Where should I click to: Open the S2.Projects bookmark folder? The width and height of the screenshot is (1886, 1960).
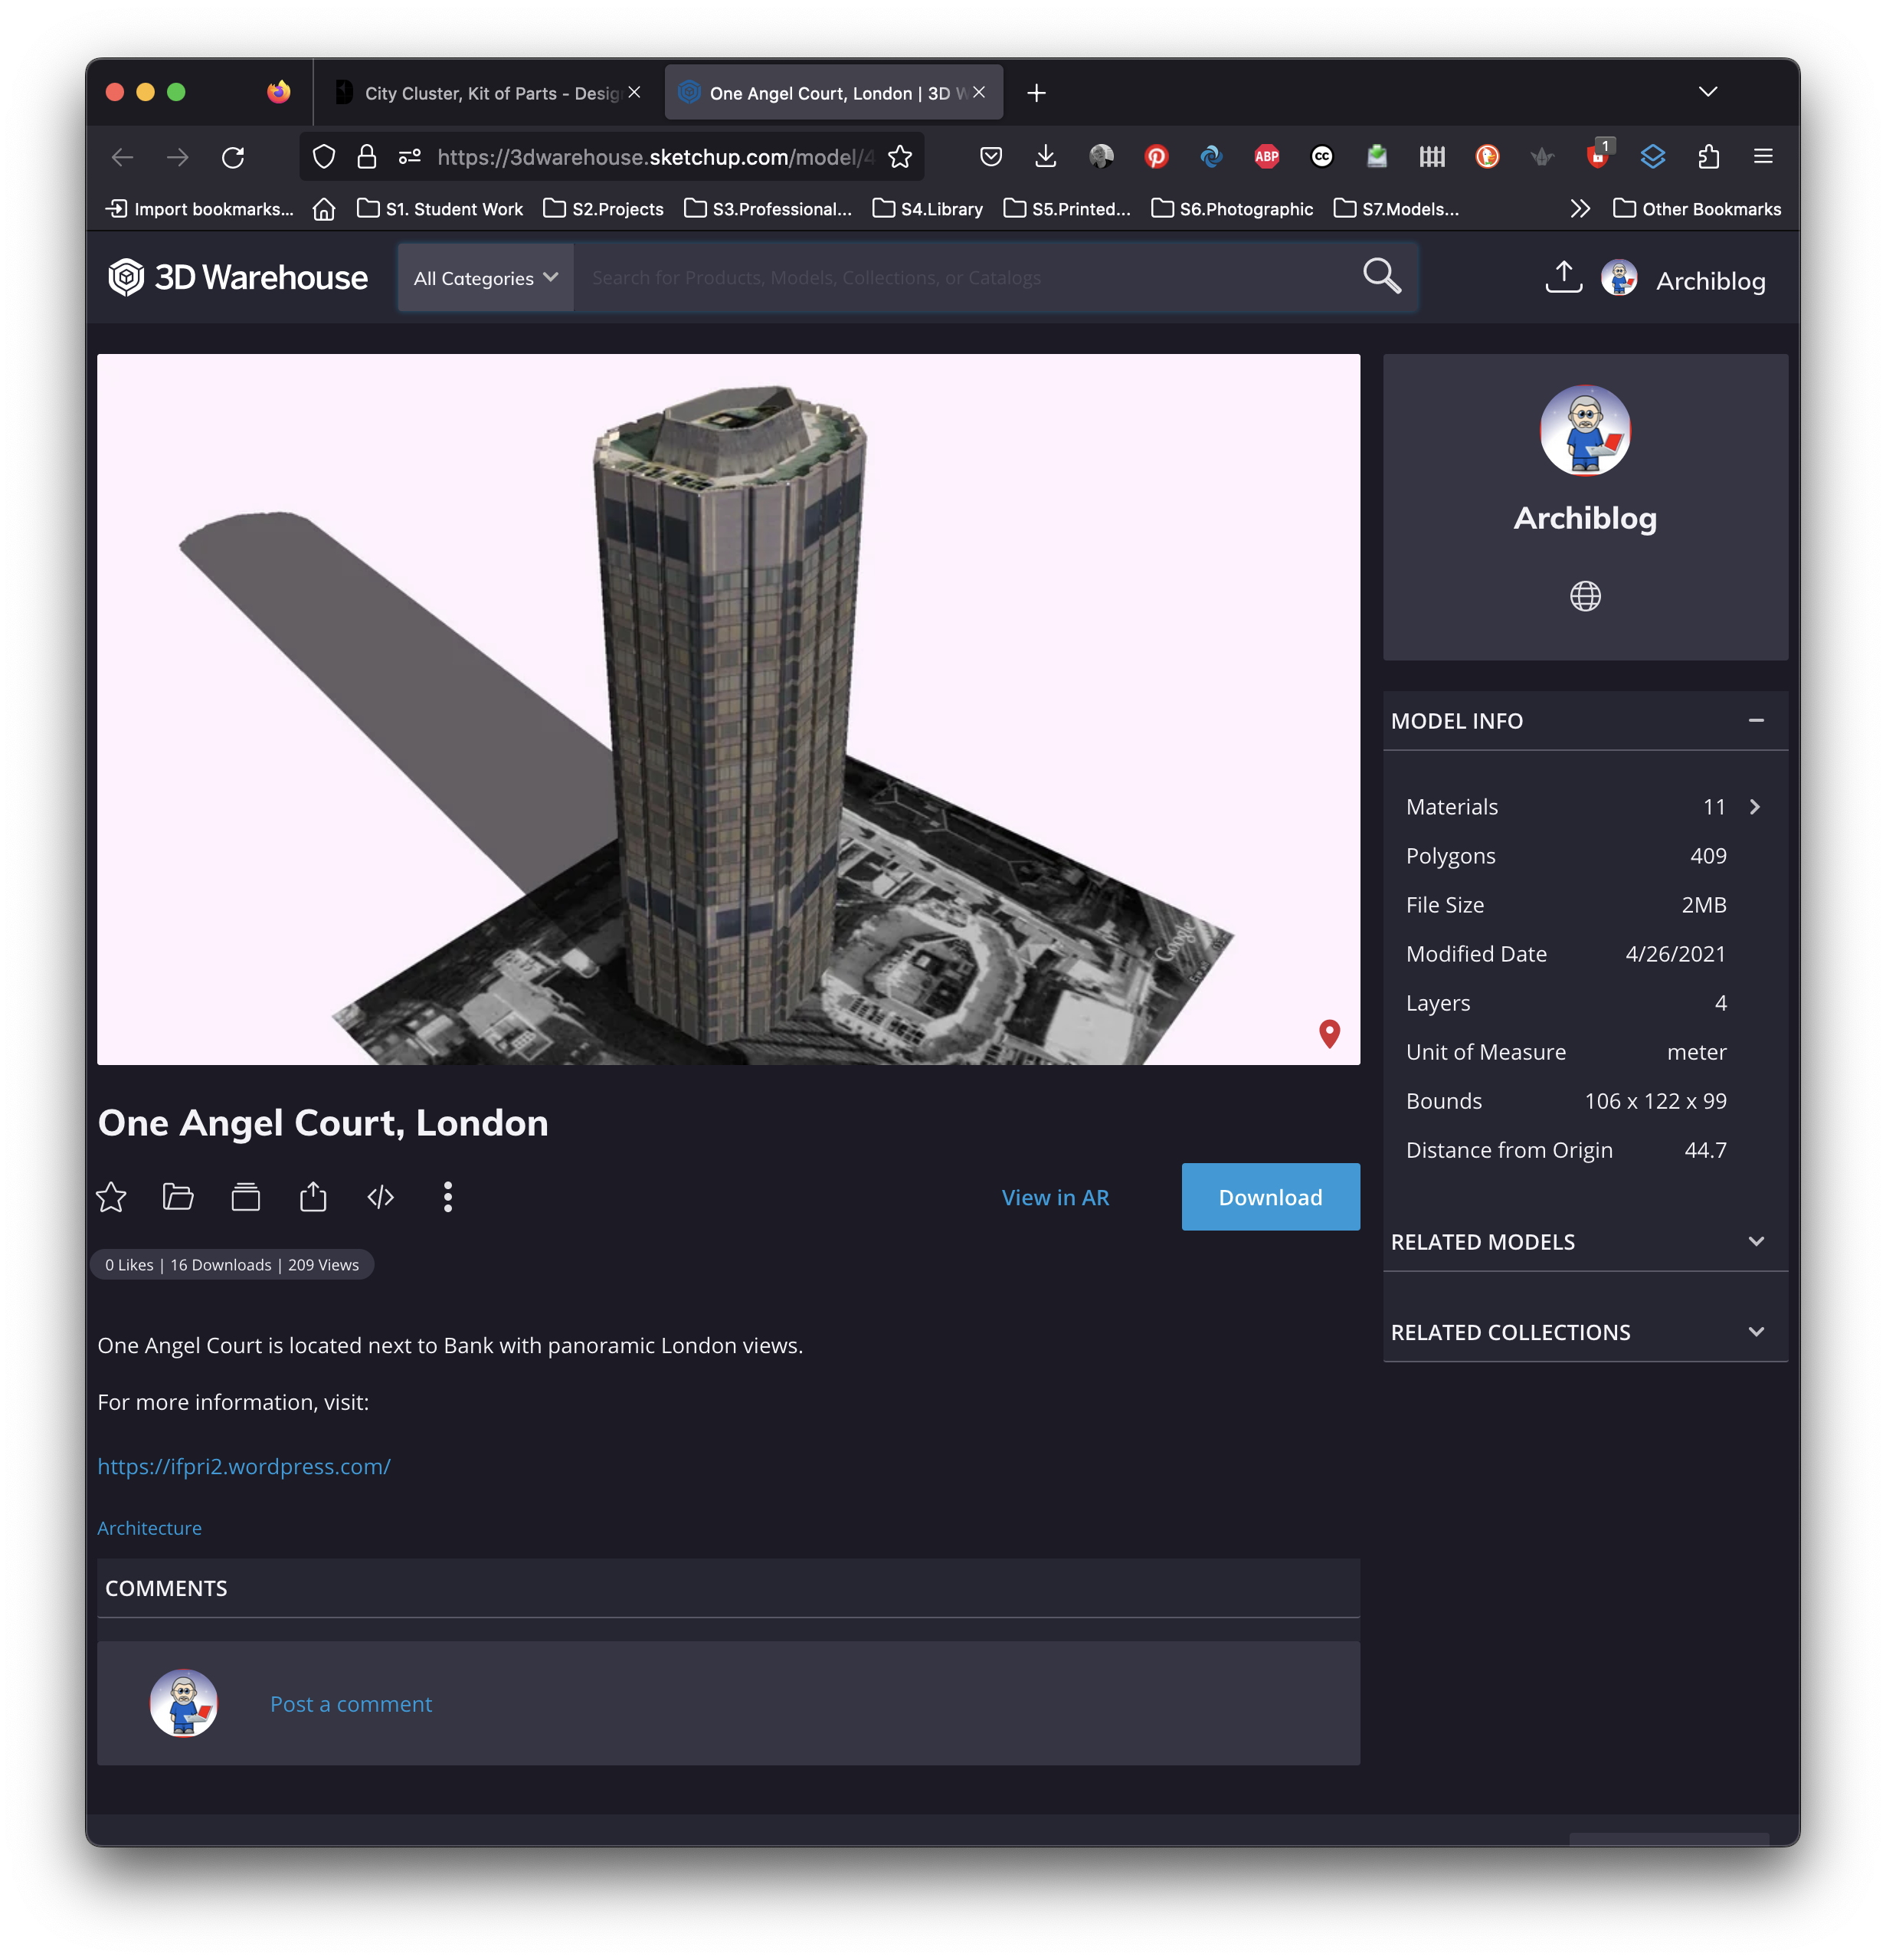tap(603, 209)
